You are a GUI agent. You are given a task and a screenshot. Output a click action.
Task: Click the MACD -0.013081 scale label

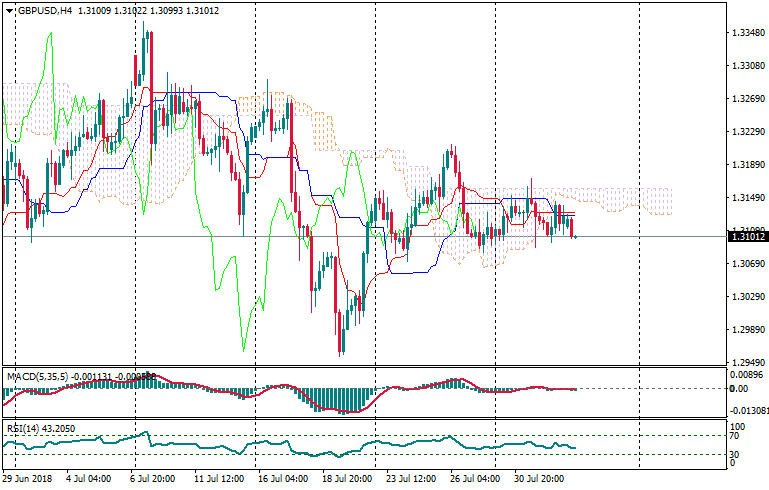[748, 410]
